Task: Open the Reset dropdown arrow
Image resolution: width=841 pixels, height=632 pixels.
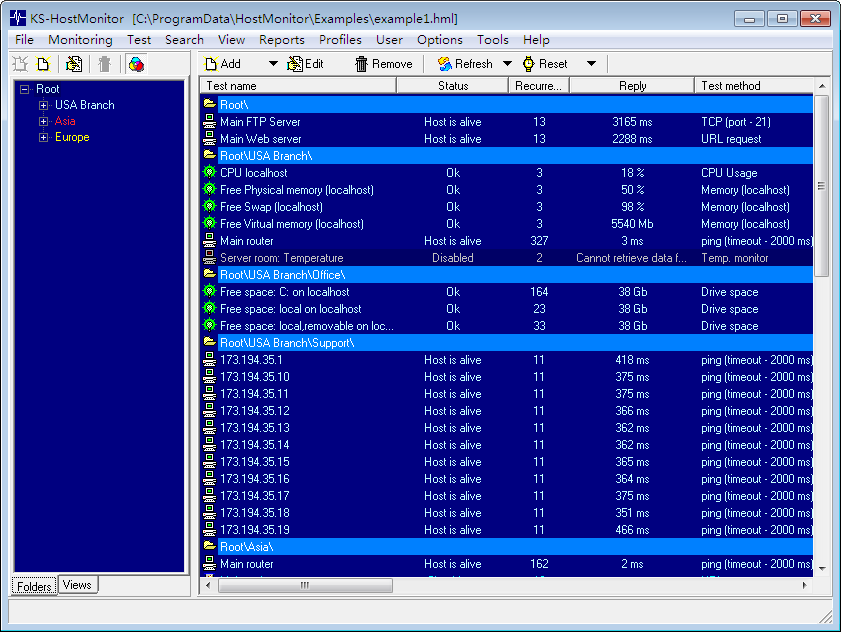Action: pyautogui.click(x=591, y=64)
